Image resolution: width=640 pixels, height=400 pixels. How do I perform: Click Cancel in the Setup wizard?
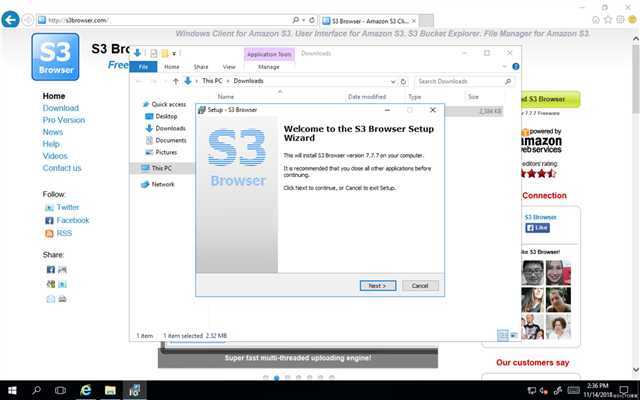420,286
